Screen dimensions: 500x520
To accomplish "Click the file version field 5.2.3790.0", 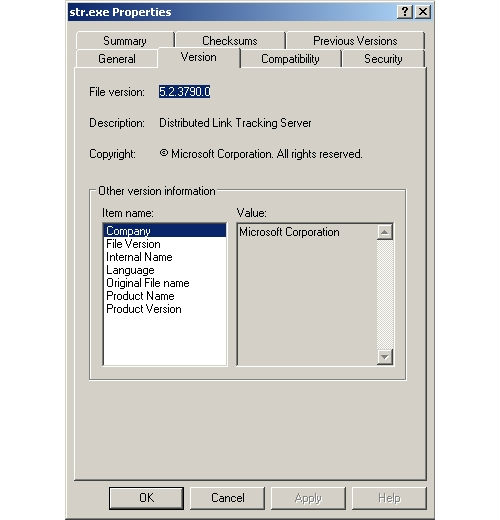I will tap(184, 92).
